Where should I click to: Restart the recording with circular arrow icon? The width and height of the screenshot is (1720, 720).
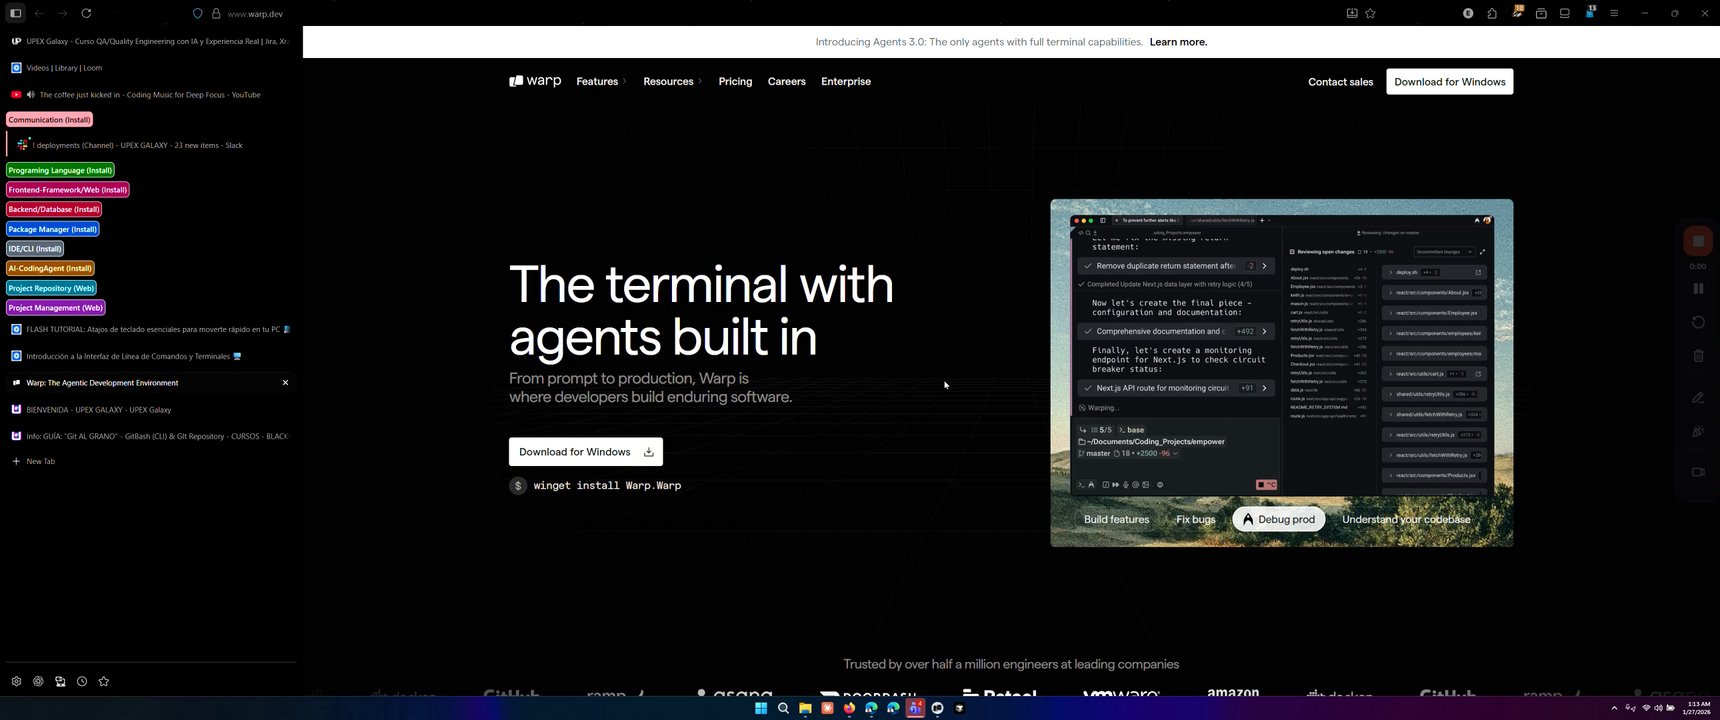pos(1698,322)
